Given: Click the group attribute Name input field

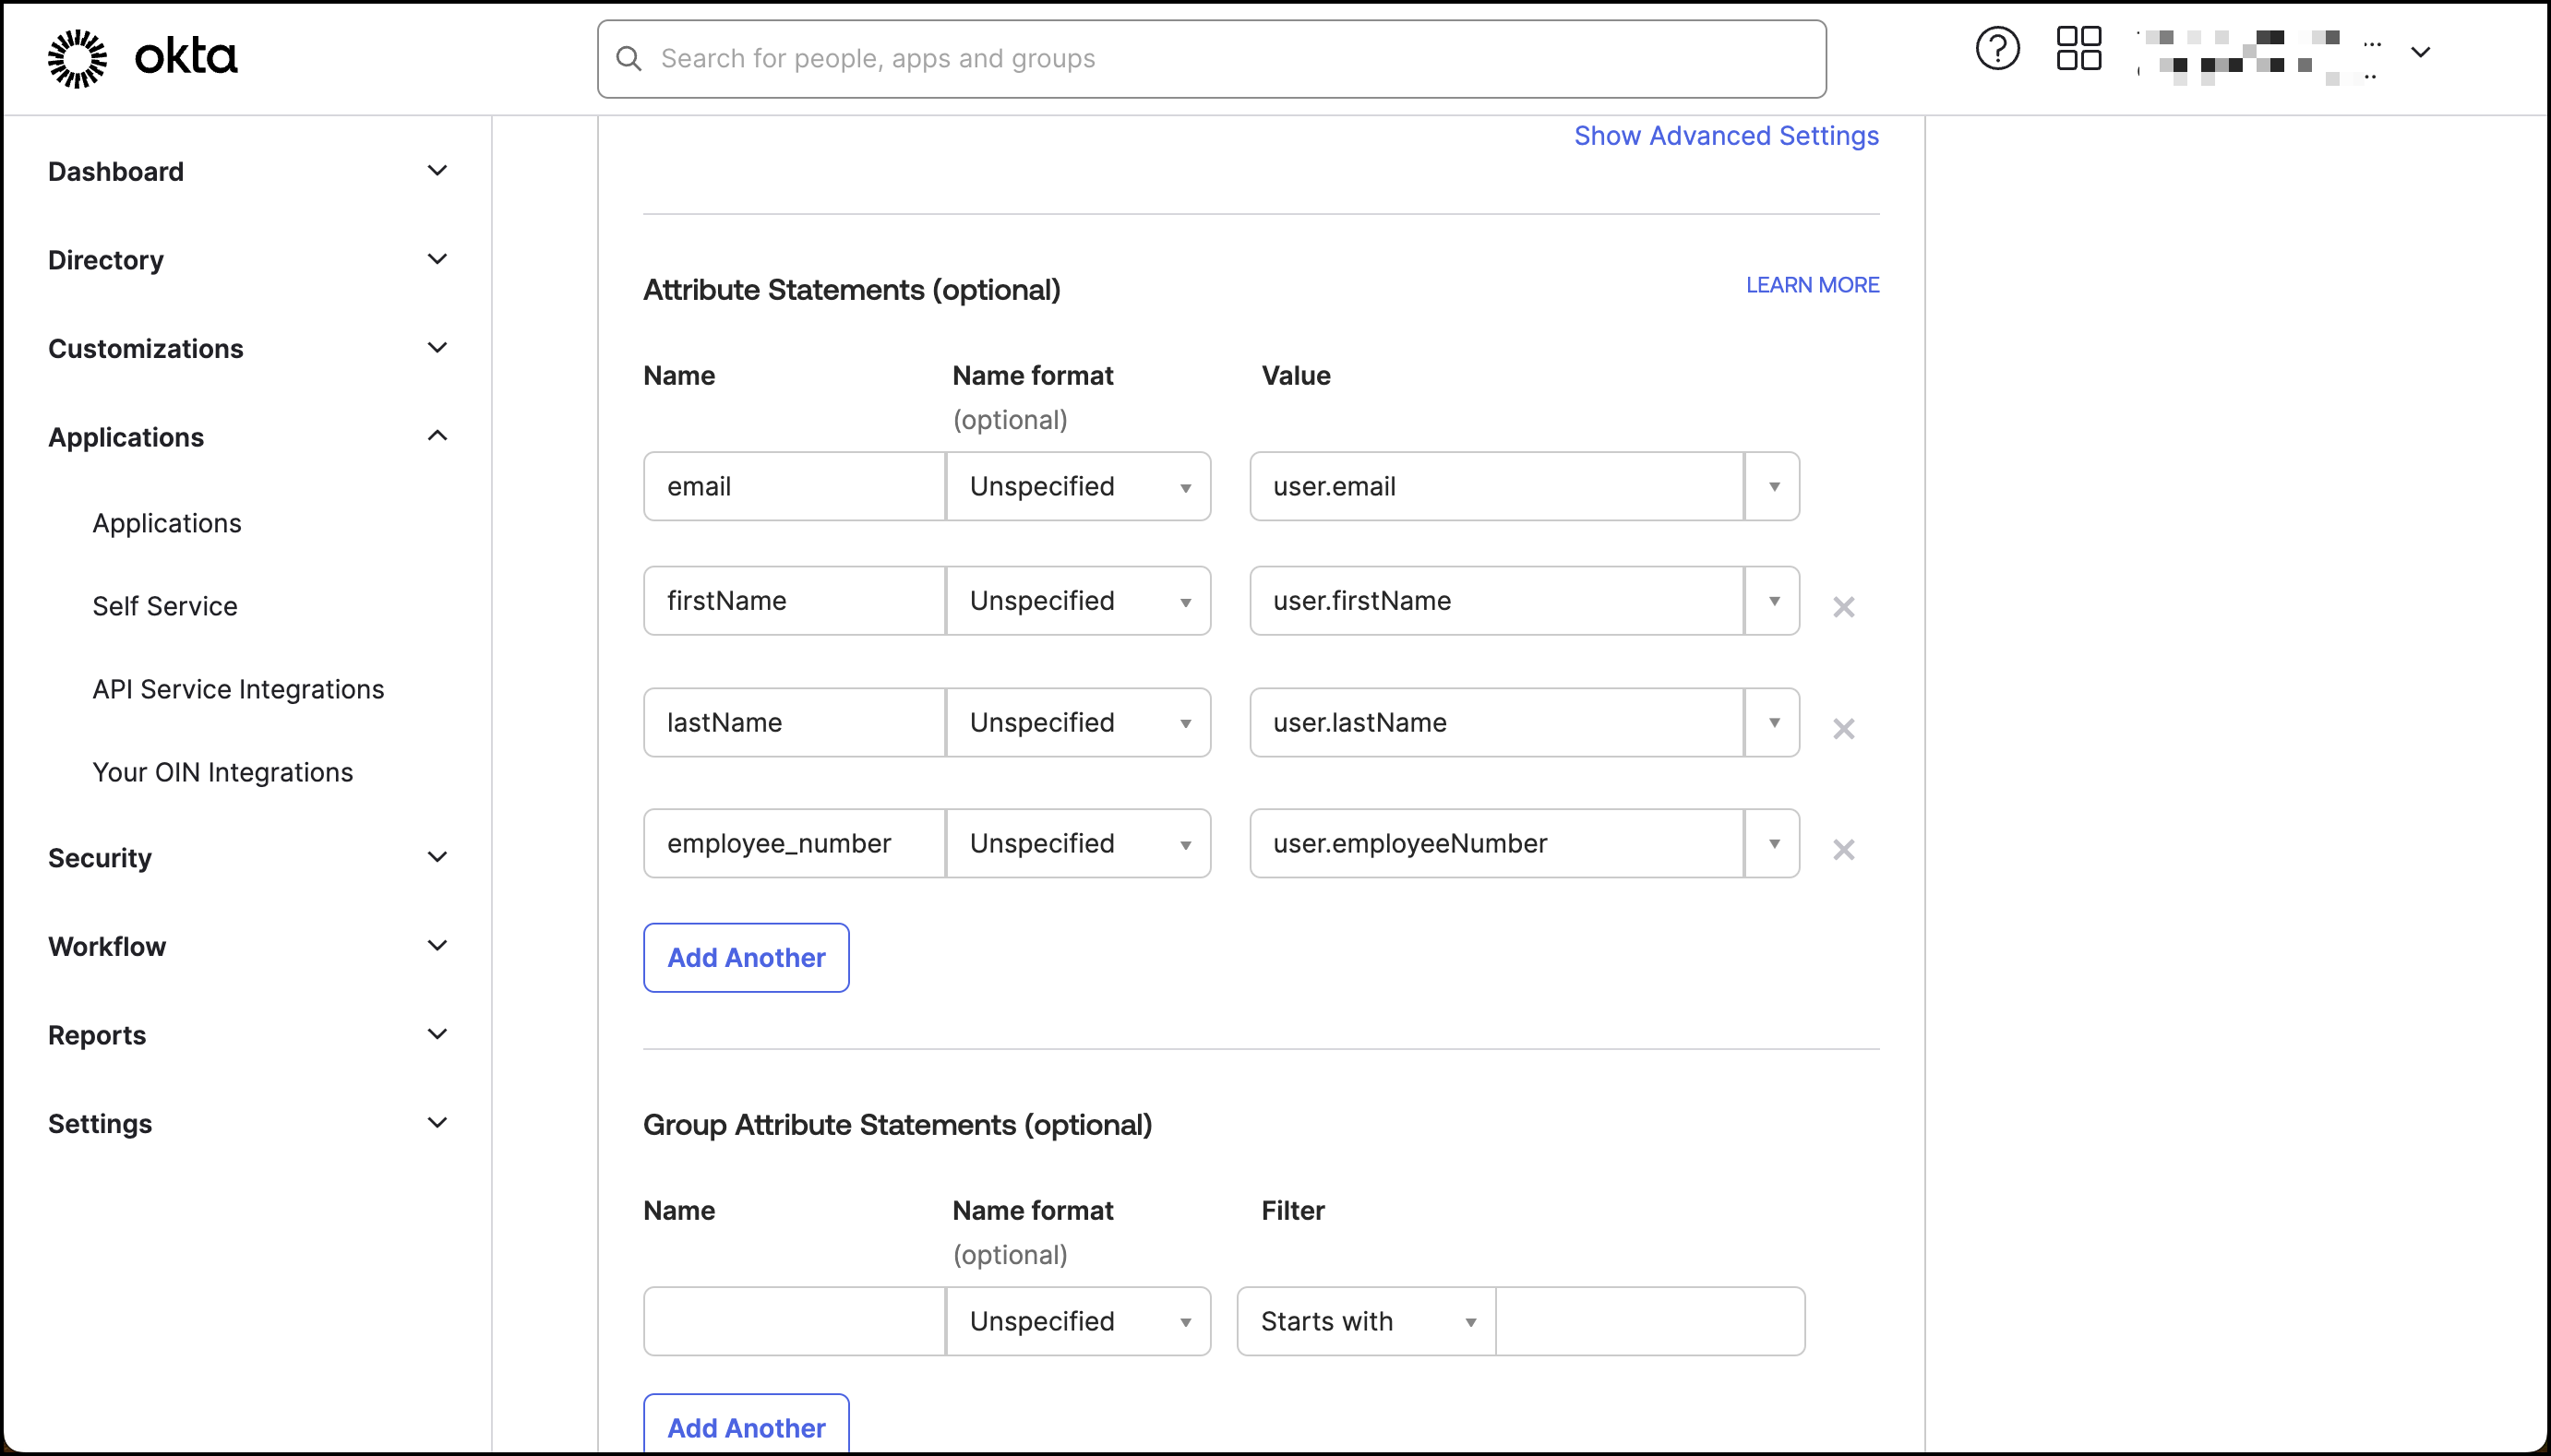Looking at the screenshot, I should pos(794,1322).
